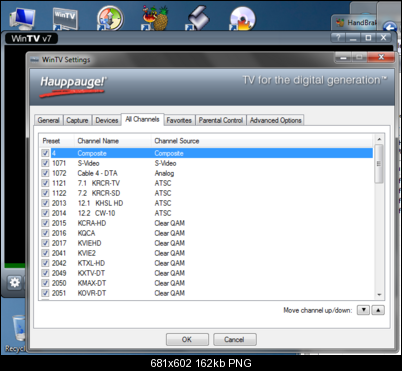
Task: Uncheck the S-Video preset 1071 checkbox
Action: pos(45,163)
